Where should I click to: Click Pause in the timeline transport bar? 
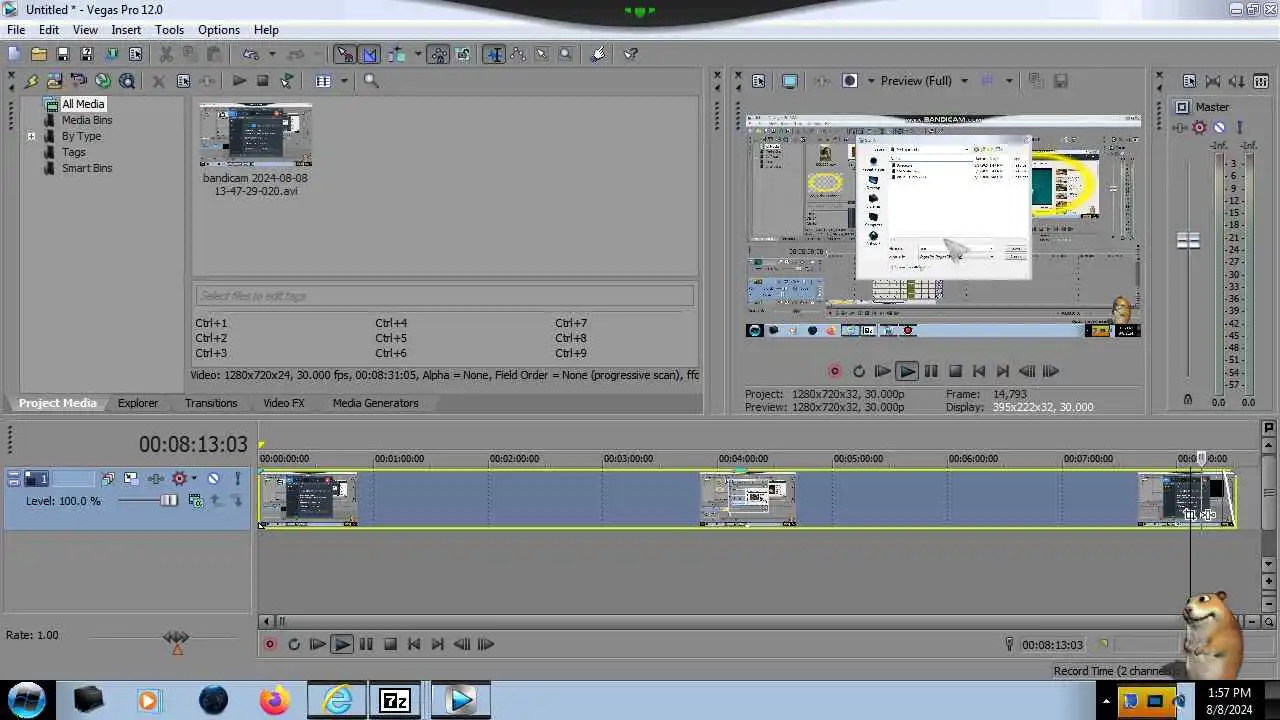[366, 645]
